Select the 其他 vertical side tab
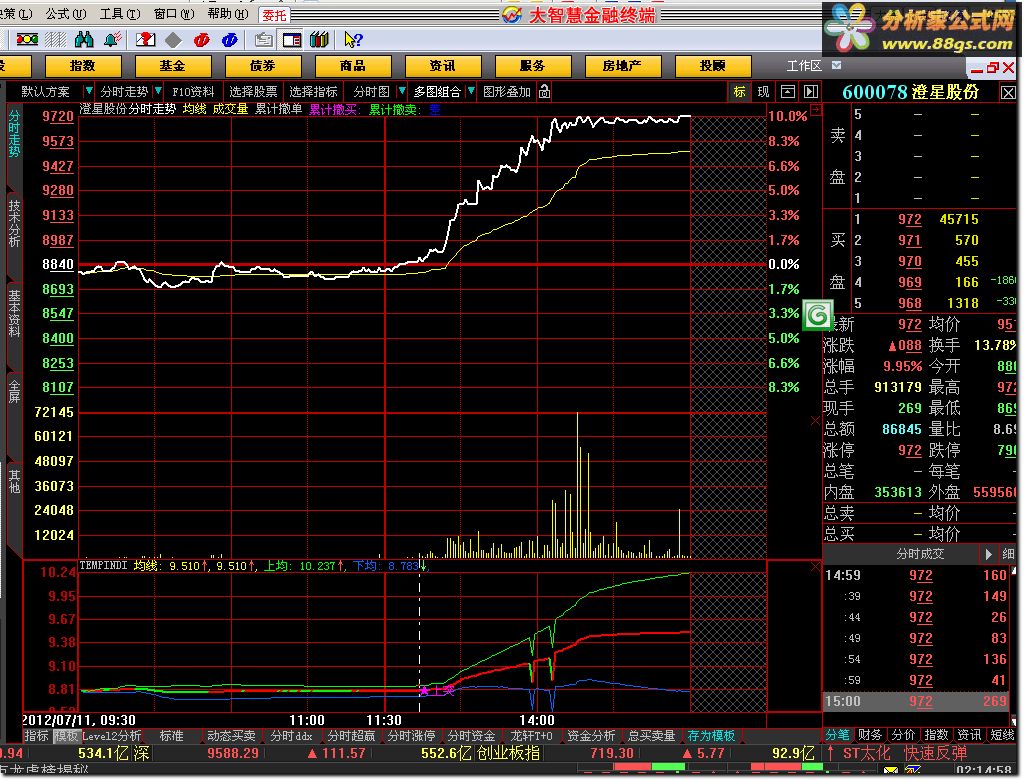 point(14,481)
